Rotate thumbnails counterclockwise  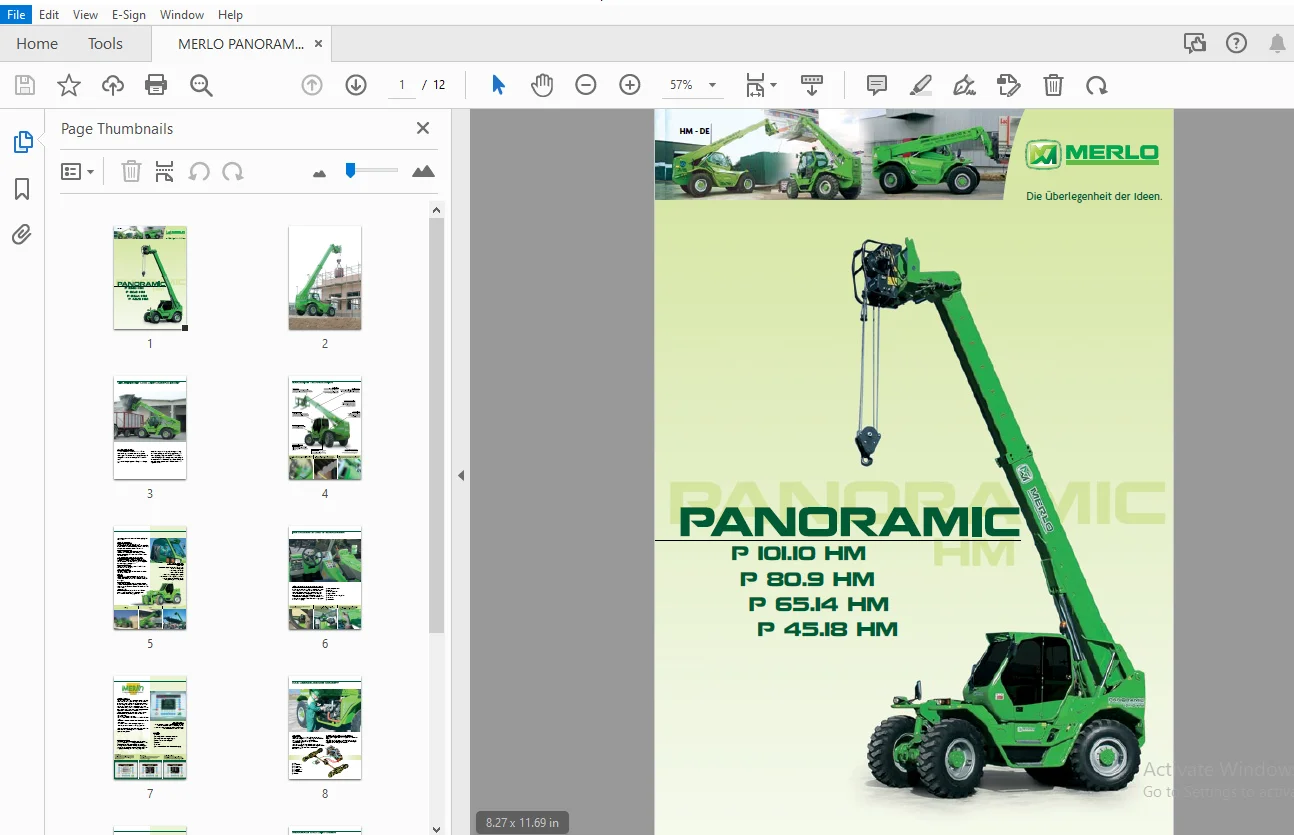(x=199, y=172)
